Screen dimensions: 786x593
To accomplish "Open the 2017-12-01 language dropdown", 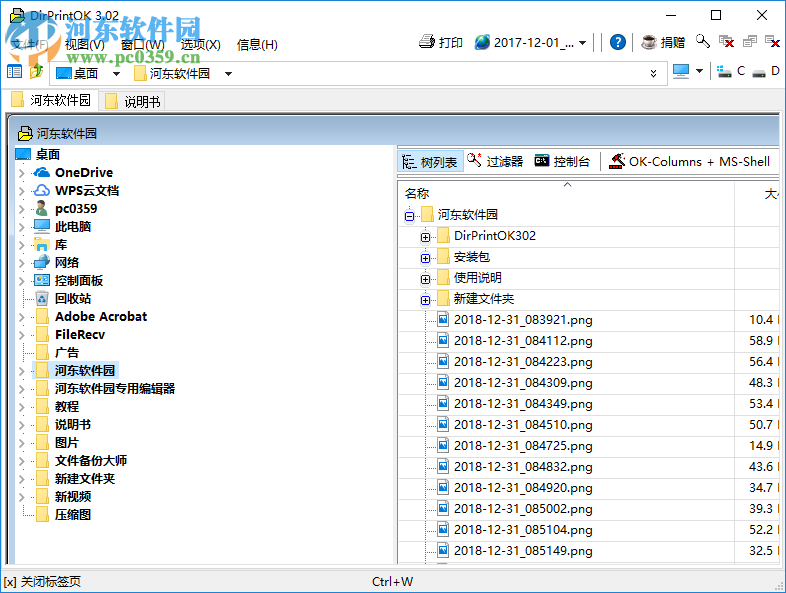I will [582, 43].
